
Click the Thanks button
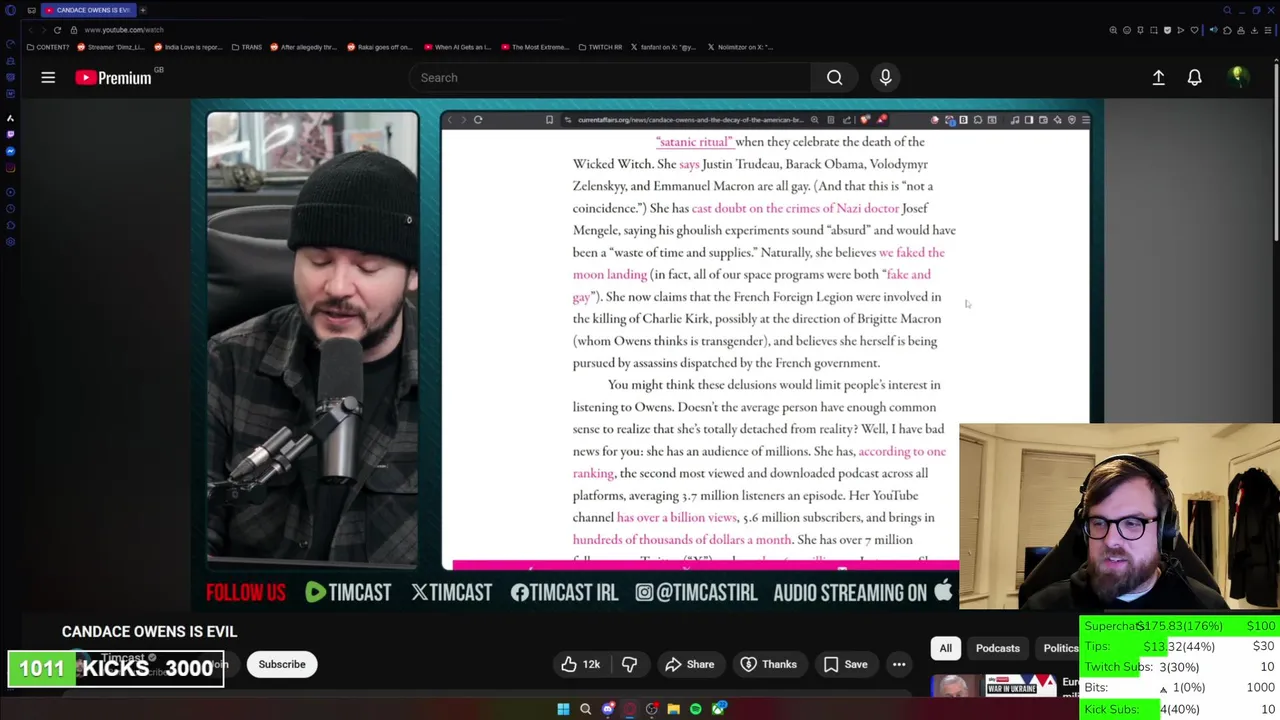769,664
